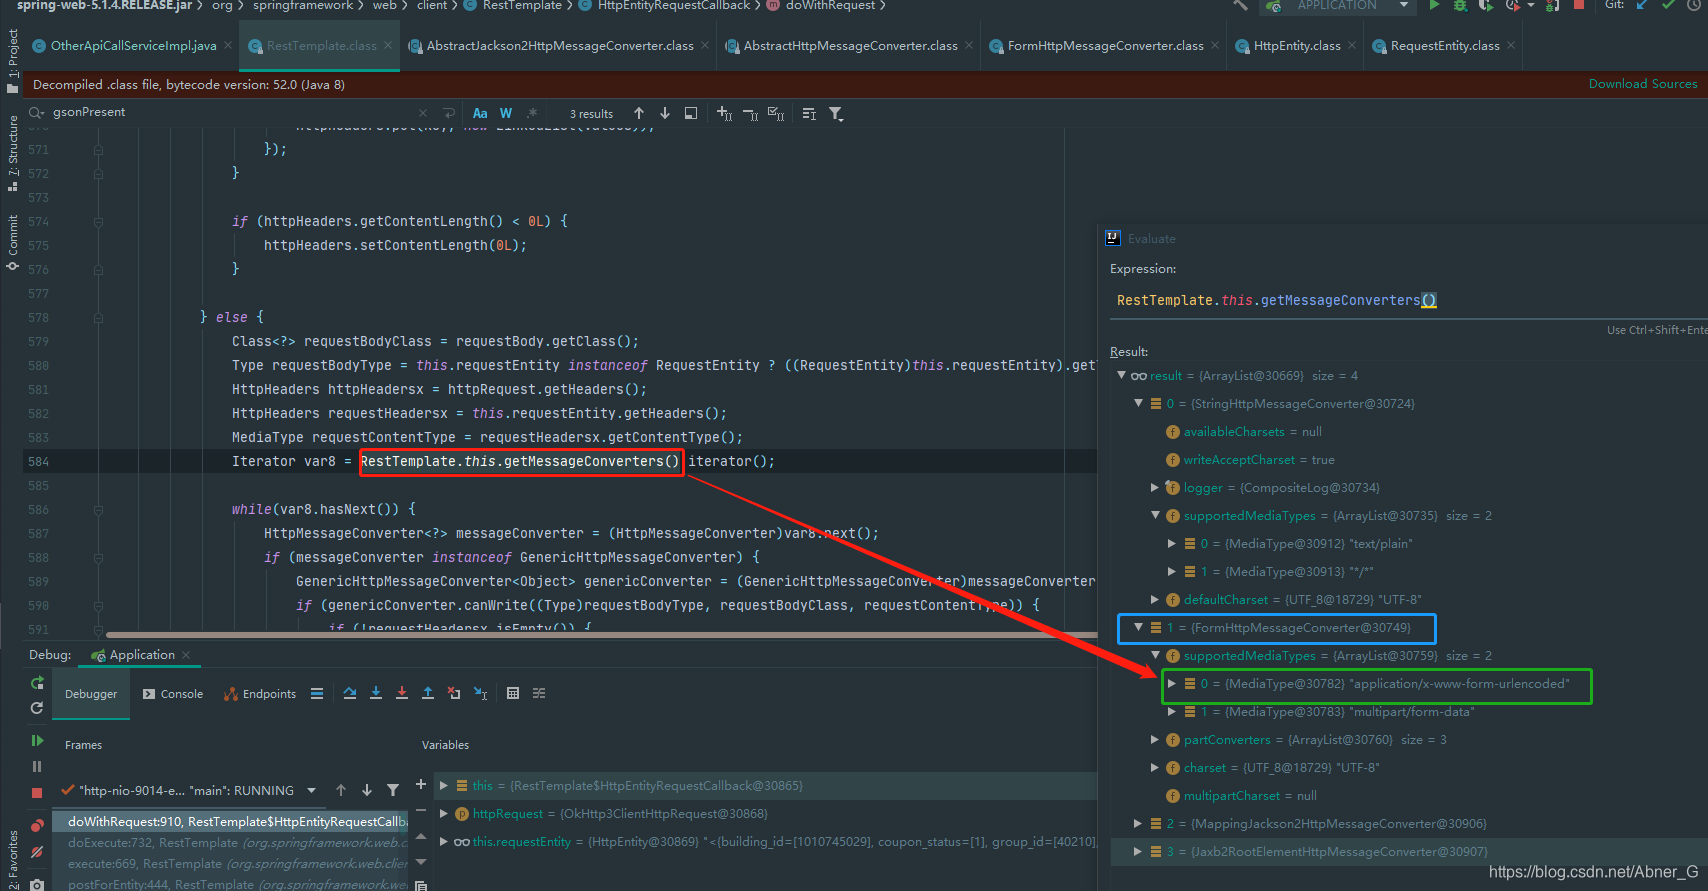Toggle Match Case (Aa) in search bar
Viewport: 1708px width, 891px height.
tap(480, 113)
